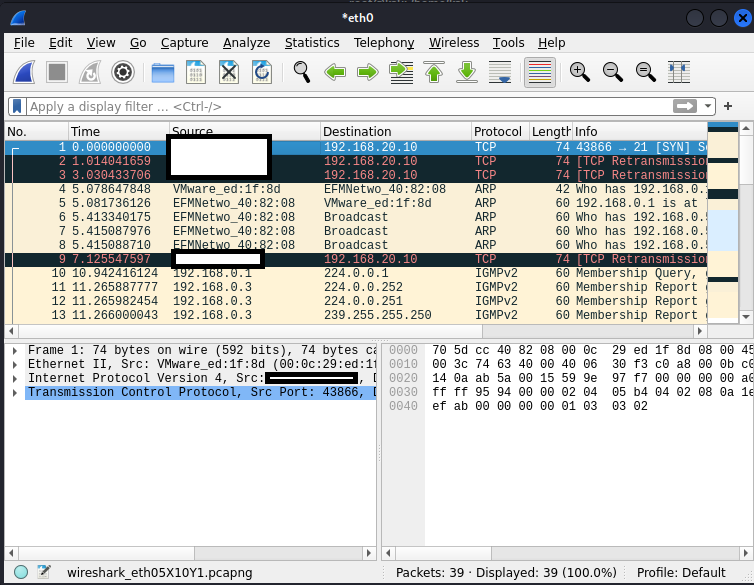The width and height of the screenshot is (754, 585).
Task: Go back in packet history
Action: 335,73
